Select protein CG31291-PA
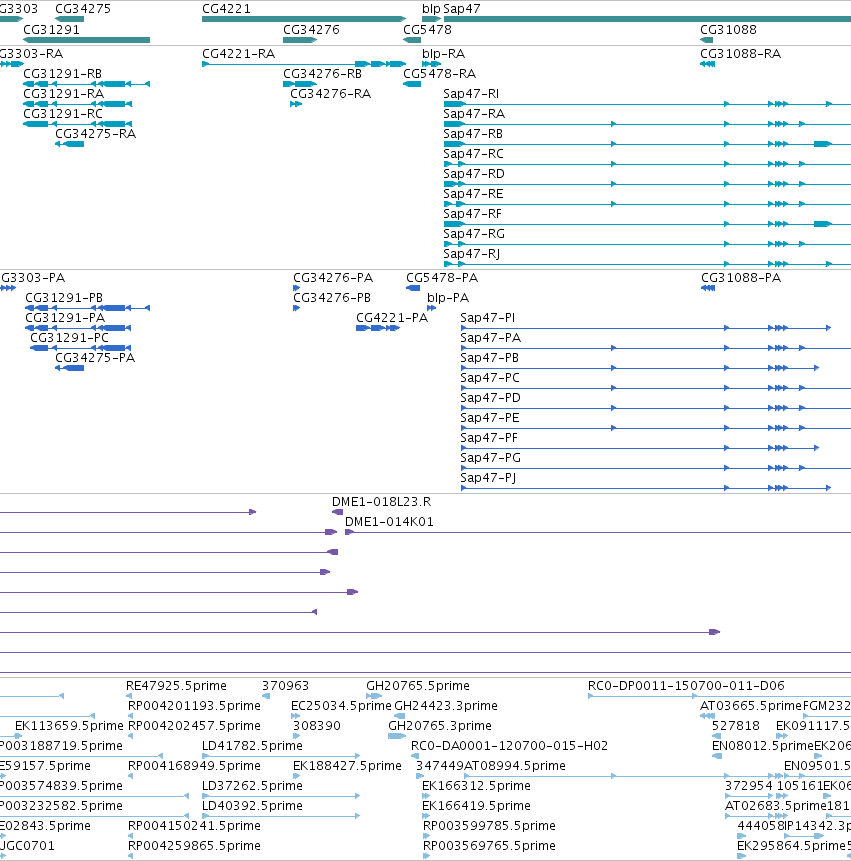851x861 pixels. (78, 328)
